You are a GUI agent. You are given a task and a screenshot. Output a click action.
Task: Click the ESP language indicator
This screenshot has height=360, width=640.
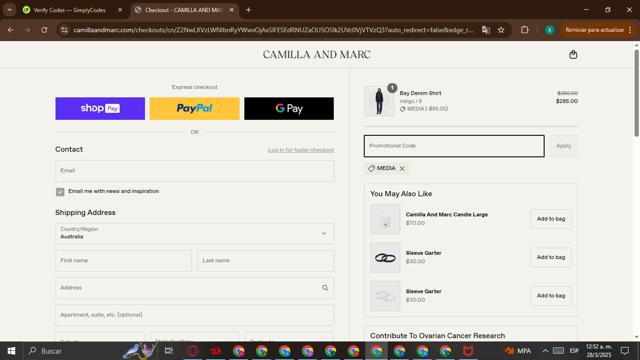[x=574, y=351]
